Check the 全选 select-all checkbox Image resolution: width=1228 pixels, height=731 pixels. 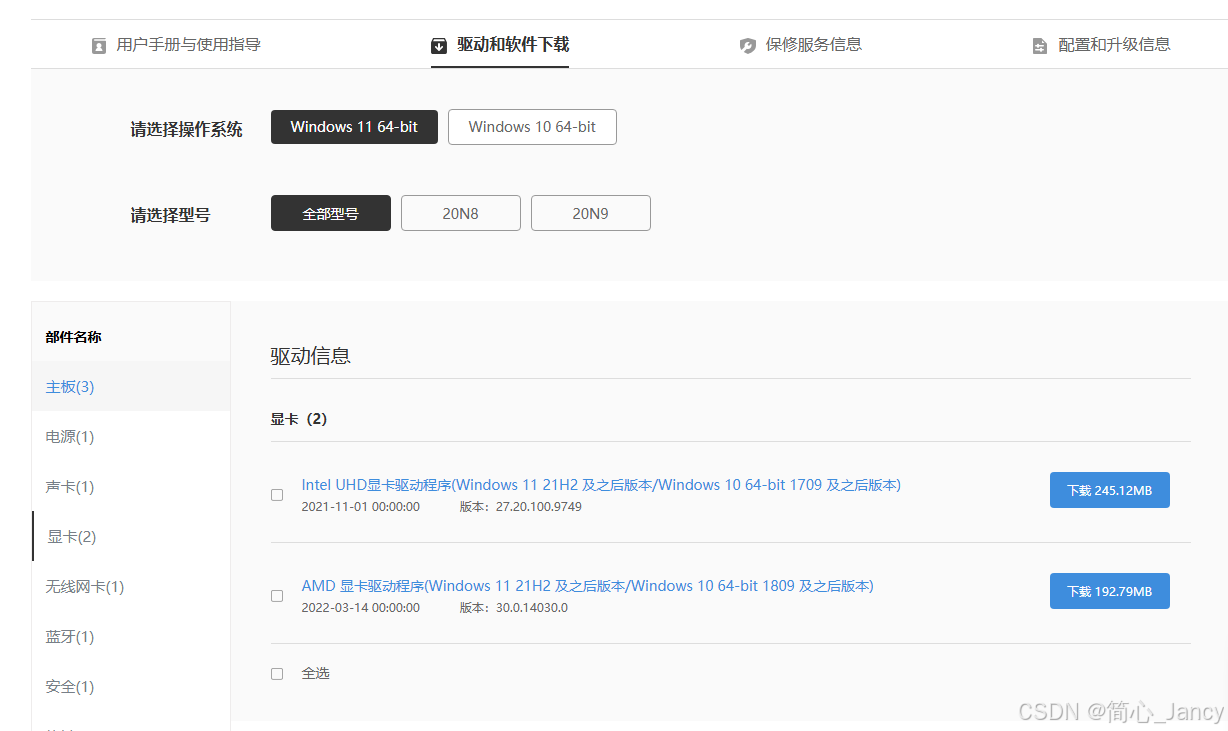tap(277, 674)
